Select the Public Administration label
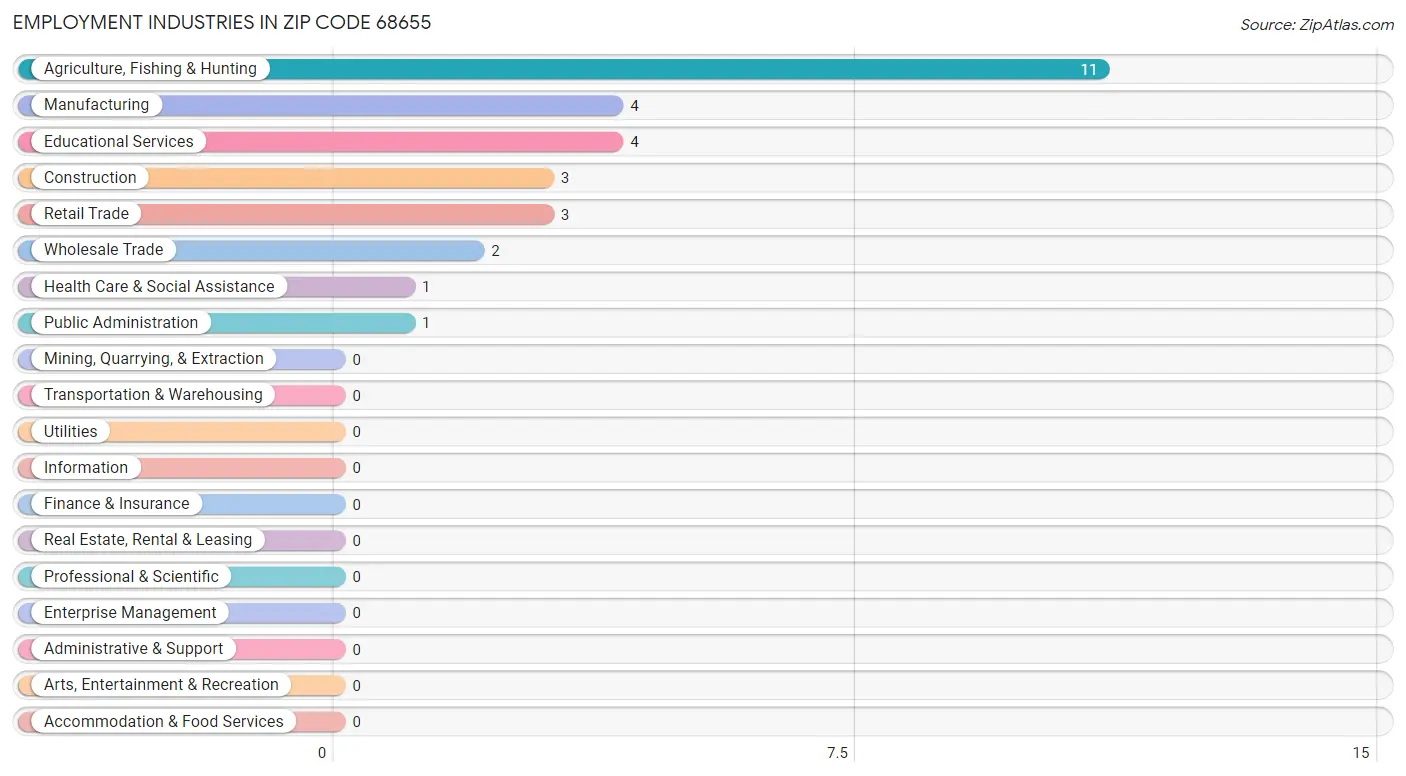Viewport: 1406px width, 776px height. (121, 322)
